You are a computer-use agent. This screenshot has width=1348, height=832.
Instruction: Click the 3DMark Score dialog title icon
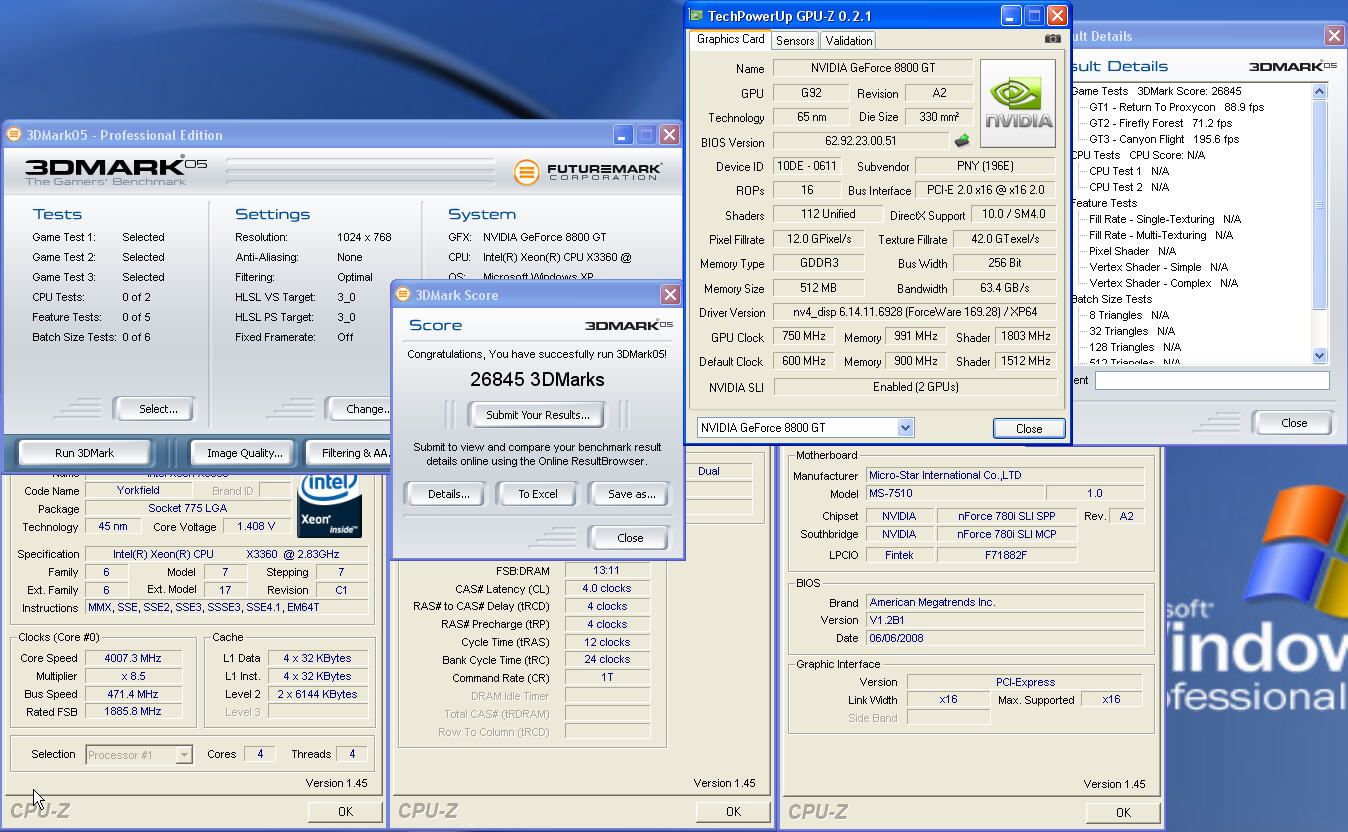tap(403, 294)
